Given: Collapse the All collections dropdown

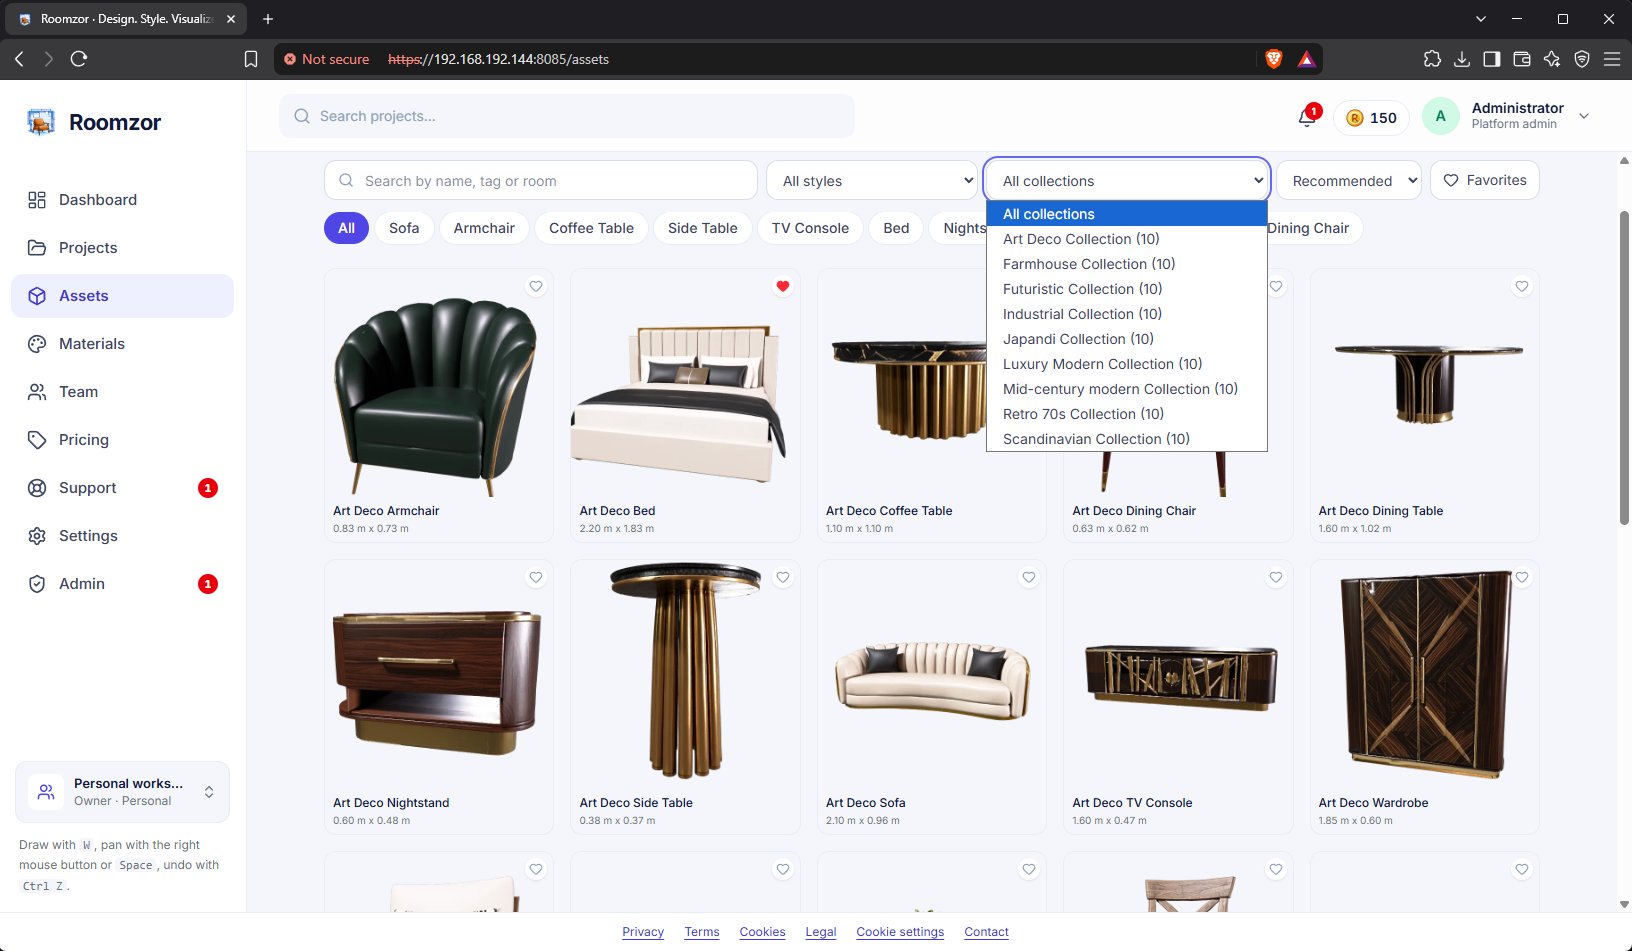Looking at the screenshot, I should tap(1127, 181).
